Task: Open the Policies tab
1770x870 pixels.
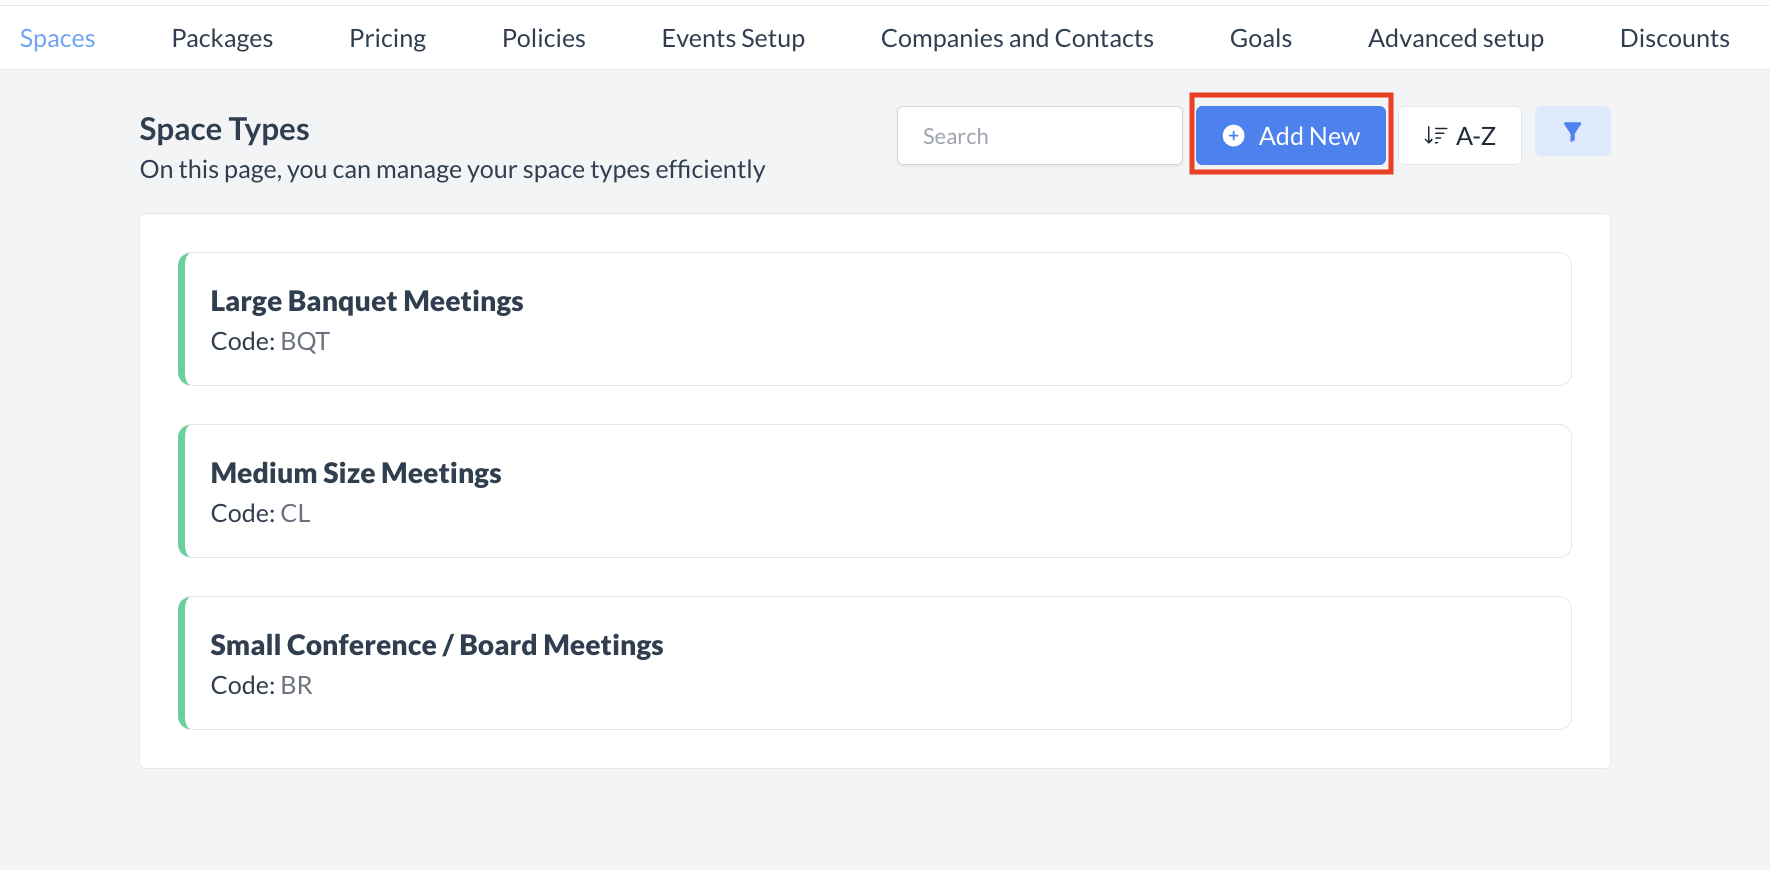Action: pos(543,38)
